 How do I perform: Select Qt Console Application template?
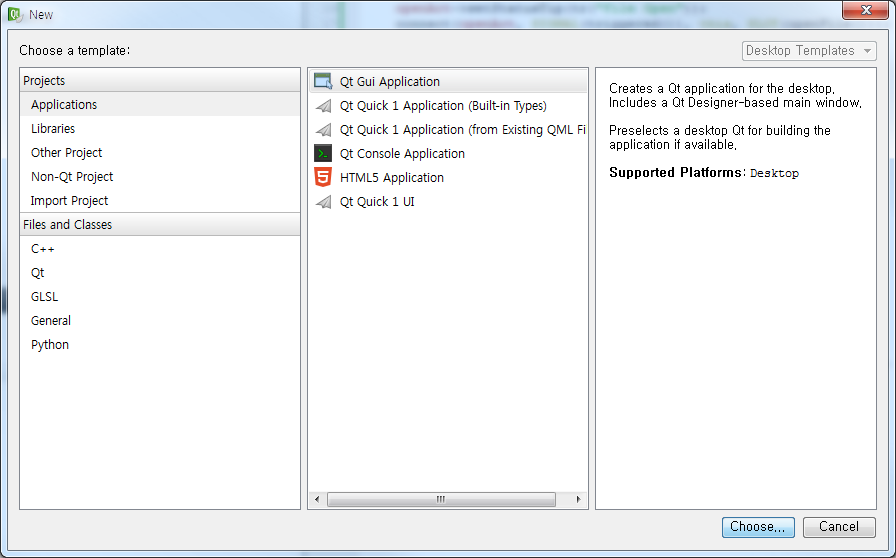(448, 154)
